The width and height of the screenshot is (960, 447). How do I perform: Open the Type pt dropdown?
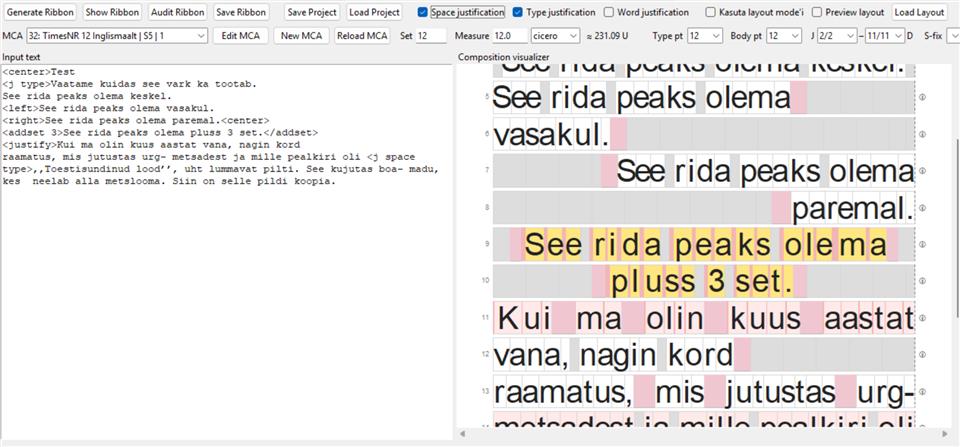tap(705, 36)
